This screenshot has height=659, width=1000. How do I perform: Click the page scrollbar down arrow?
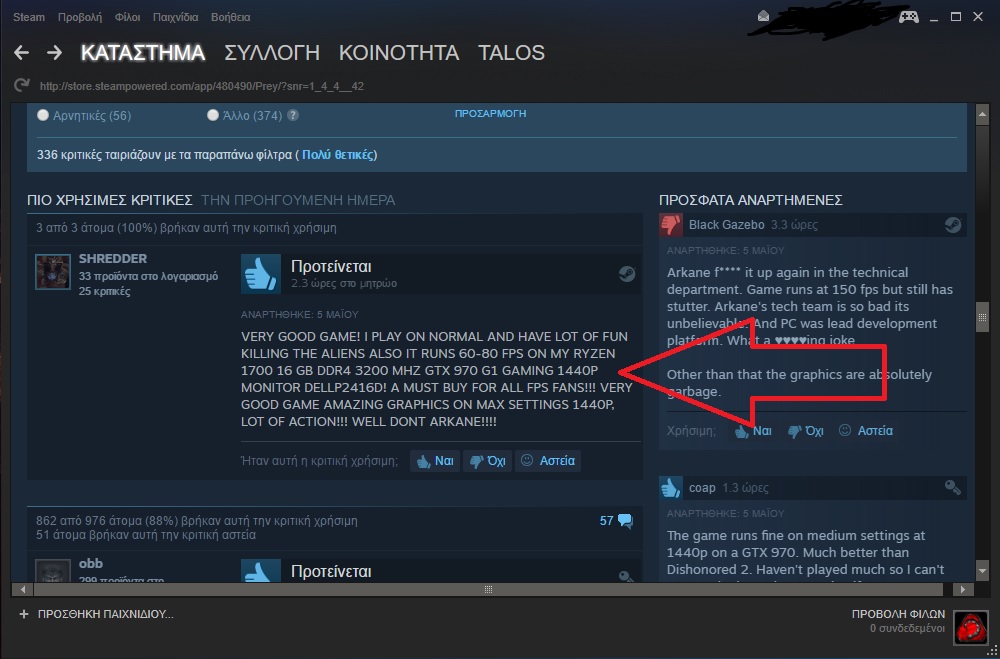coord(982,568)
